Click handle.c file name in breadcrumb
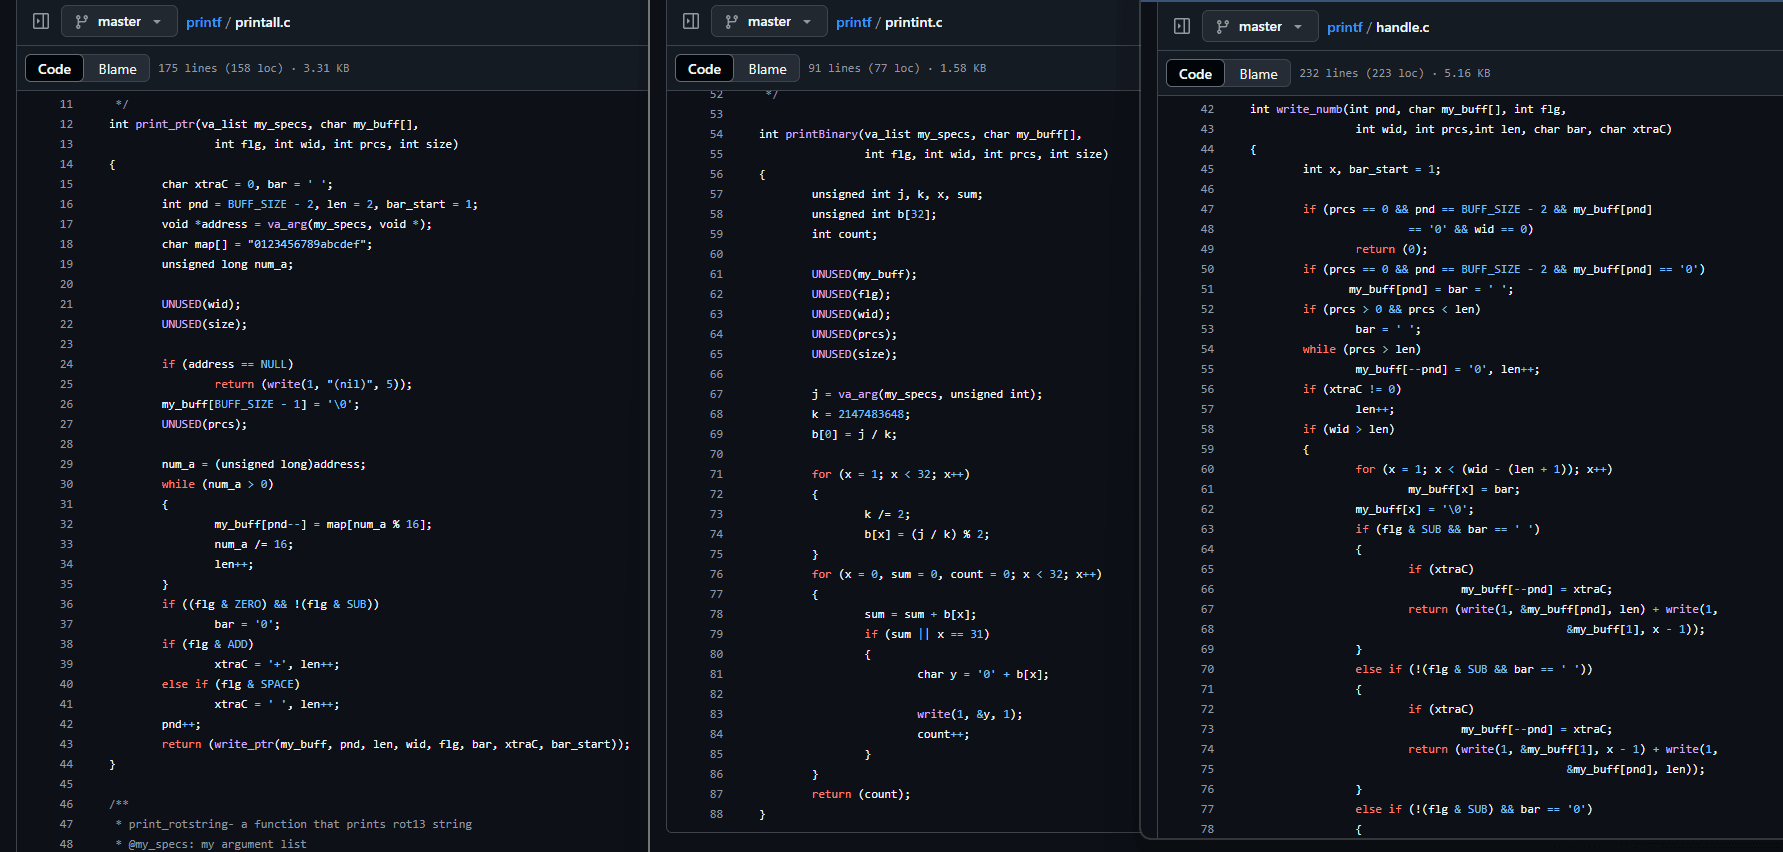1783x852 pixels. click(x=1402, y=27)
